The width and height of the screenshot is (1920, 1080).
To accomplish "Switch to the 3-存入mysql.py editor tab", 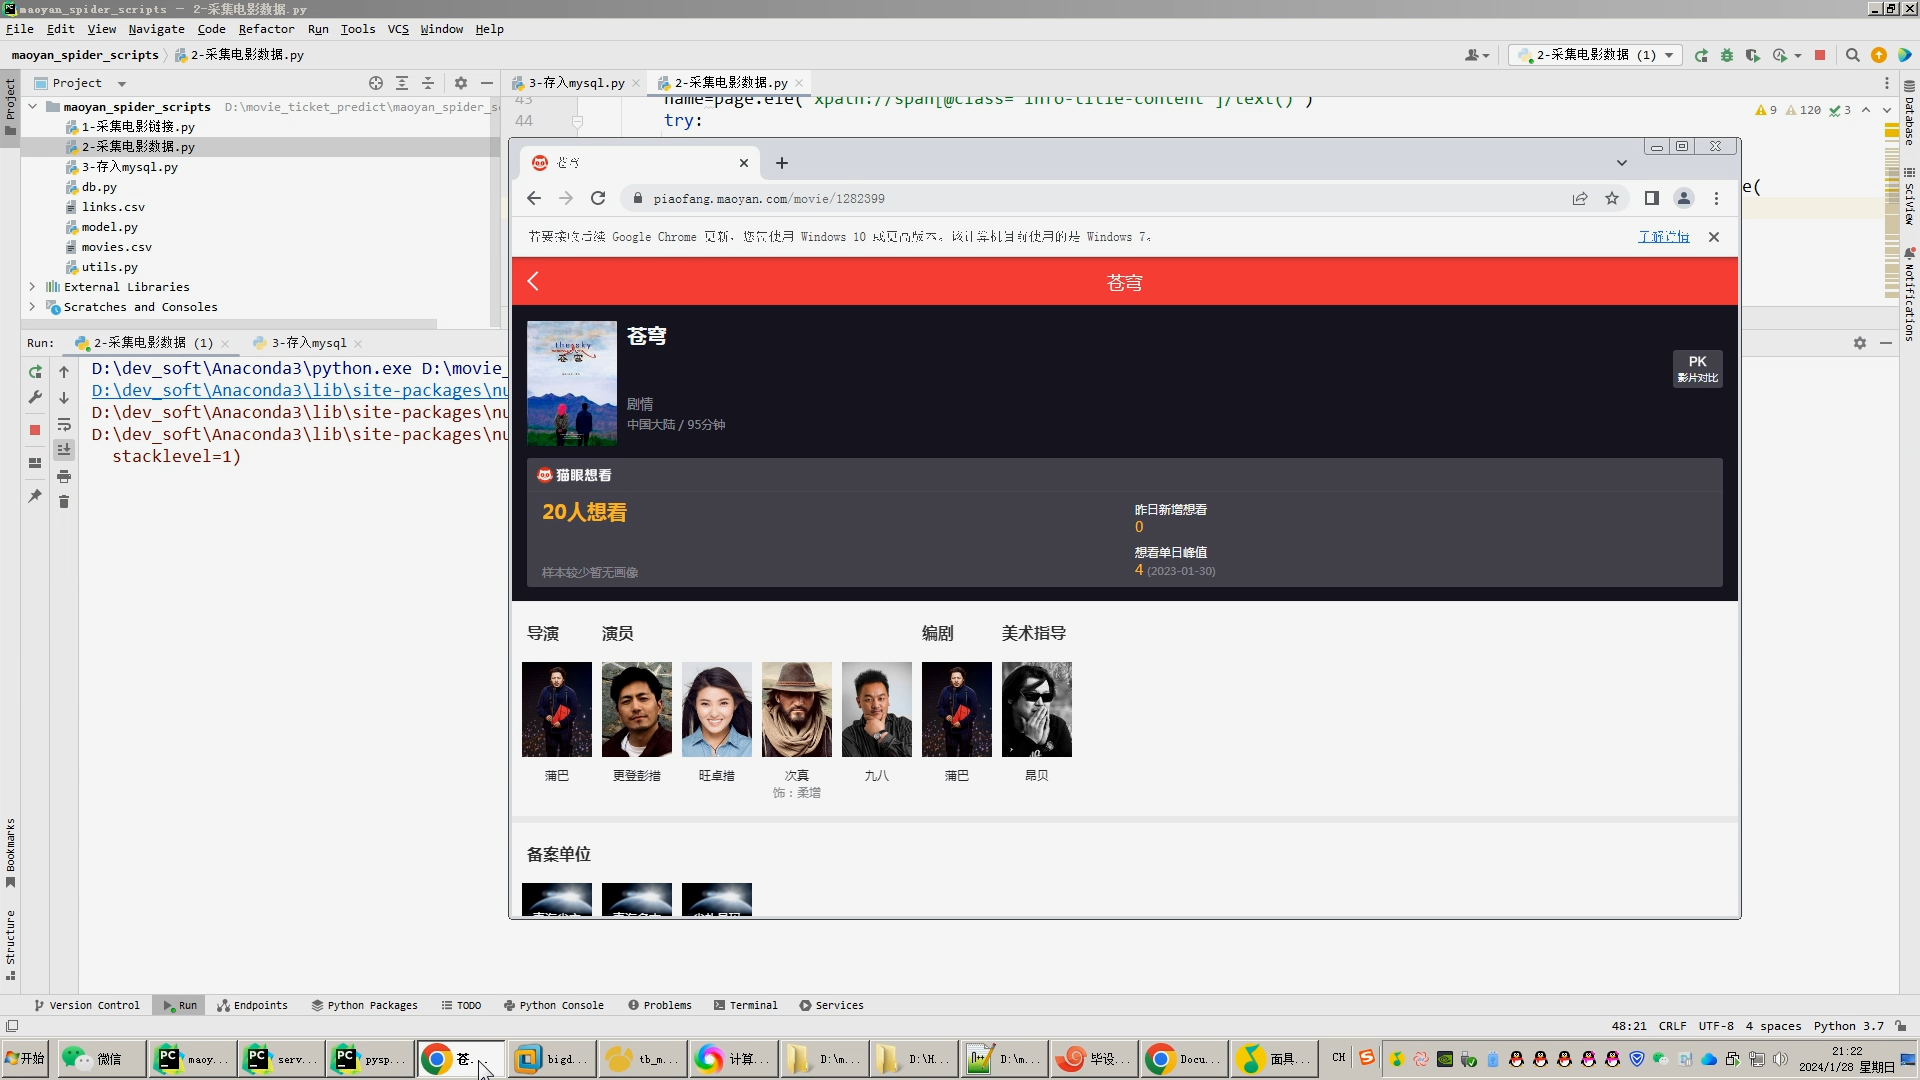I will [576, 83].
